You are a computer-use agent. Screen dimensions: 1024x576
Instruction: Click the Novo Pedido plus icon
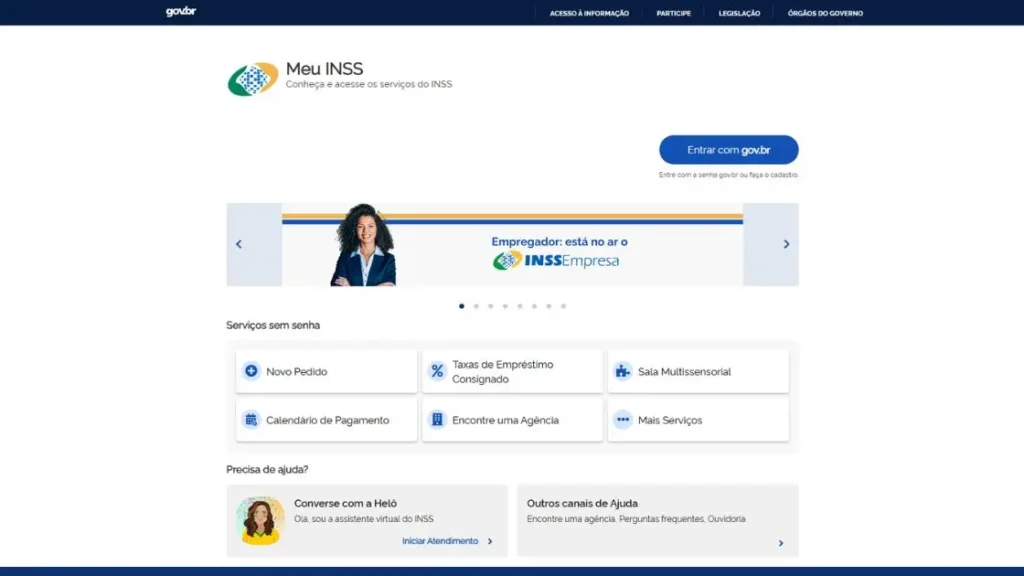[x=251, y=371]
